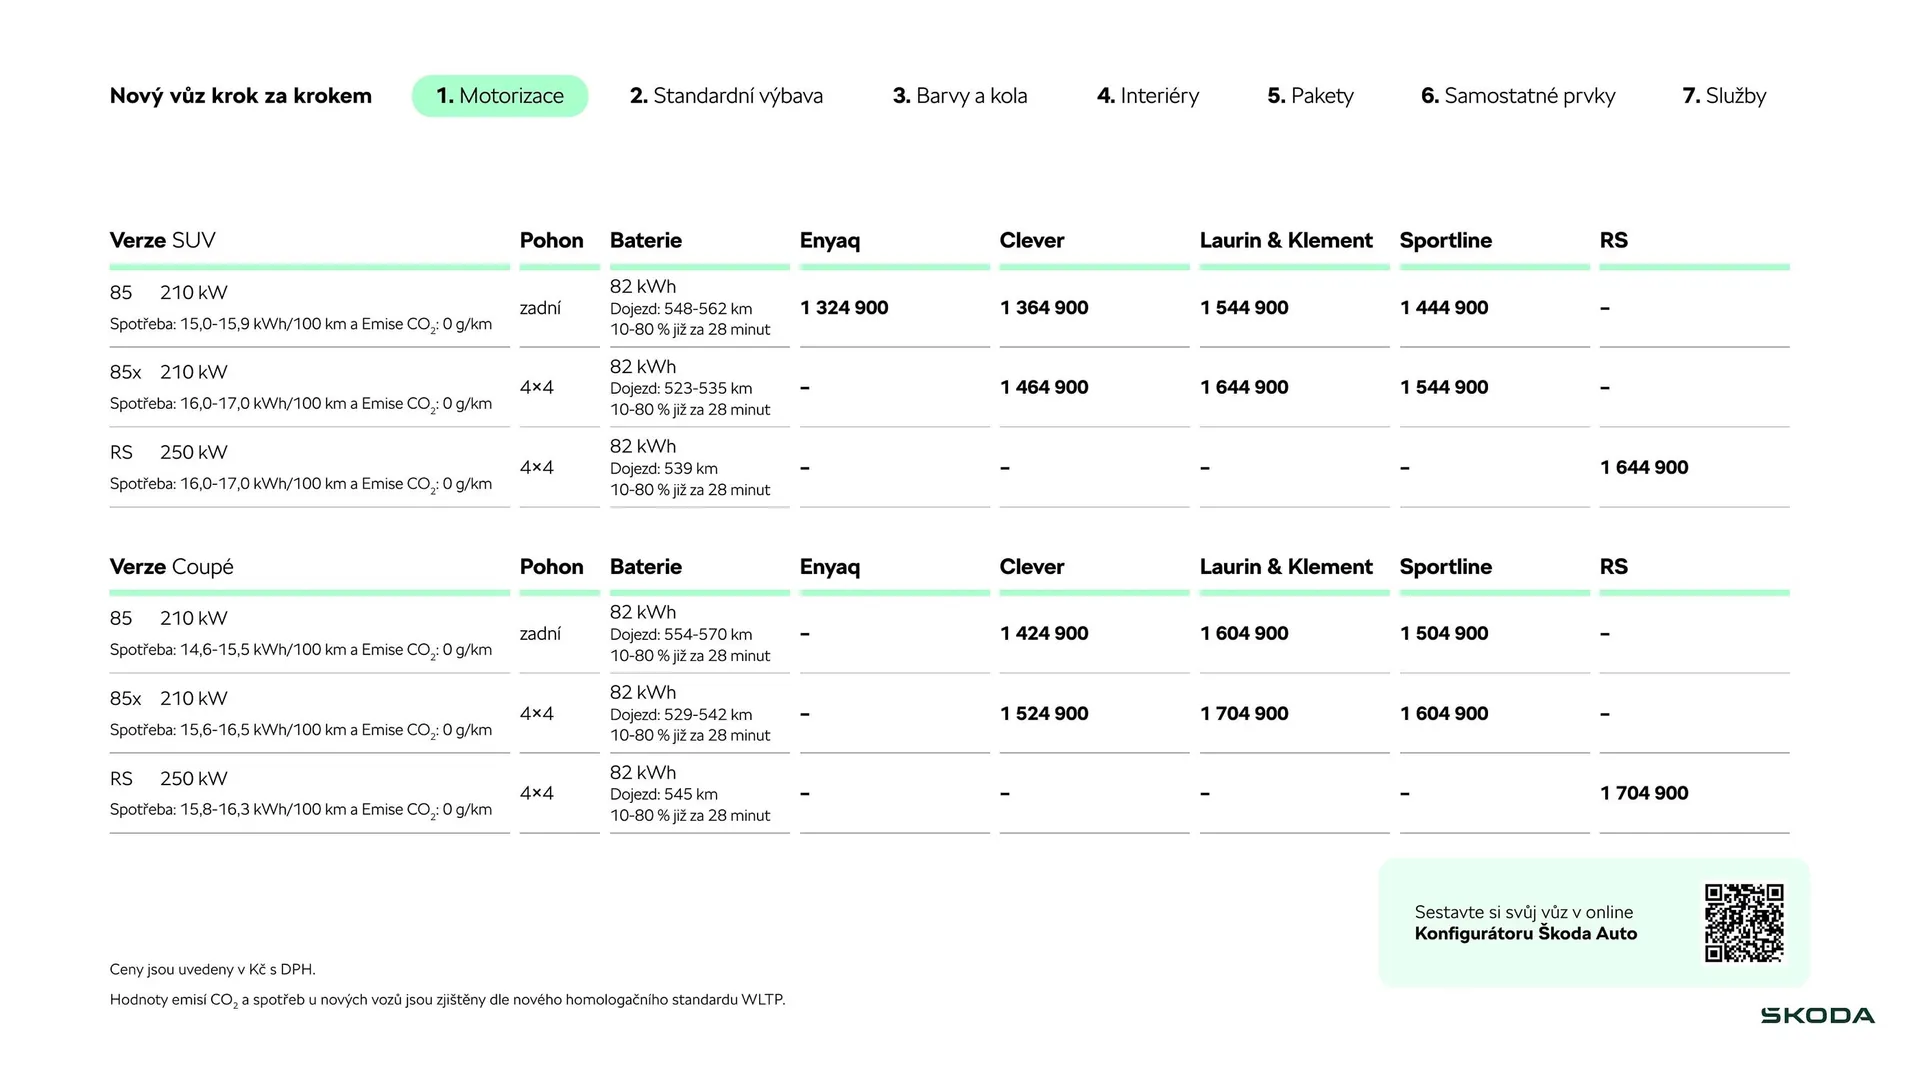This screenshot has width=1920, height=1080.
Task: Open the 5. Pakety tab
Action: [1310, 96]
